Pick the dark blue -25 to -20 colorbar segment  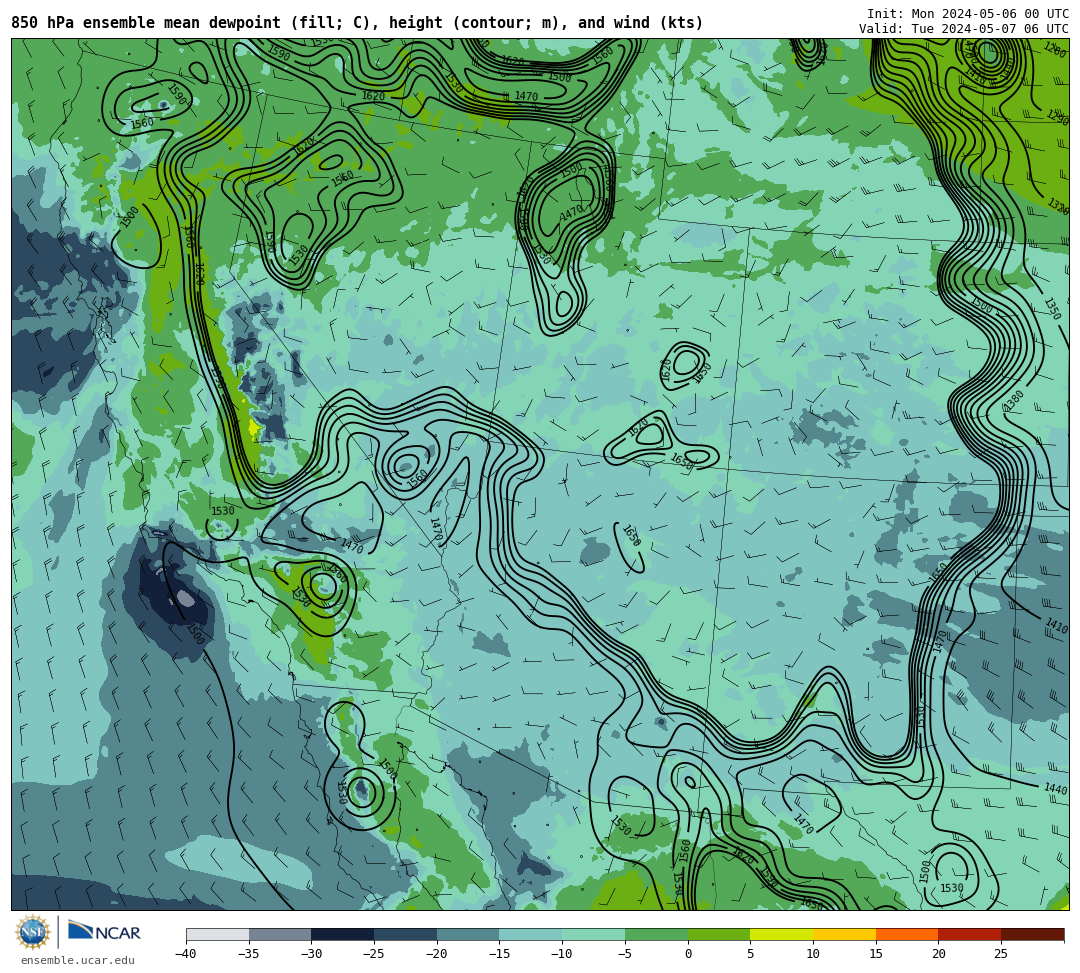tap(406, 934)
